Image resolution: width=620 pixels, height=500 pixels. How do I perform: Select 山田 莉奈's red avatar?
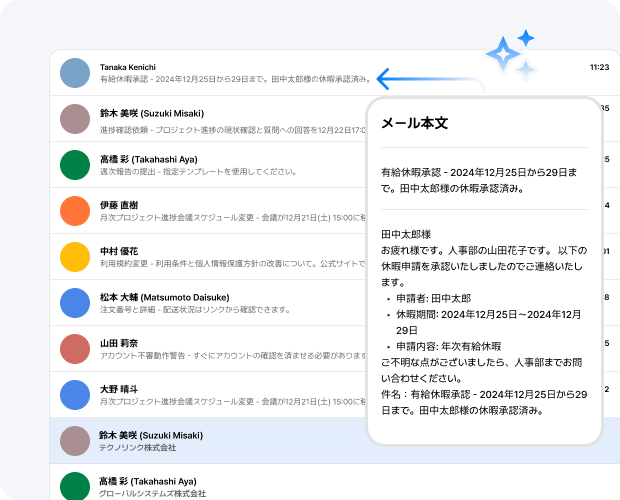[75, 349]
